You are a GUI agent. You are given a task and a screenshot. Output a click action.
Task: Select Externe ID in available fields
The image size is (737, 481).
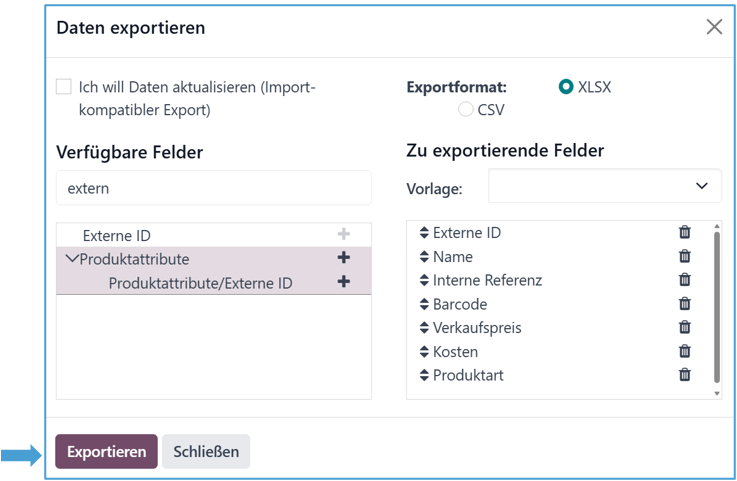click(117, 236)
